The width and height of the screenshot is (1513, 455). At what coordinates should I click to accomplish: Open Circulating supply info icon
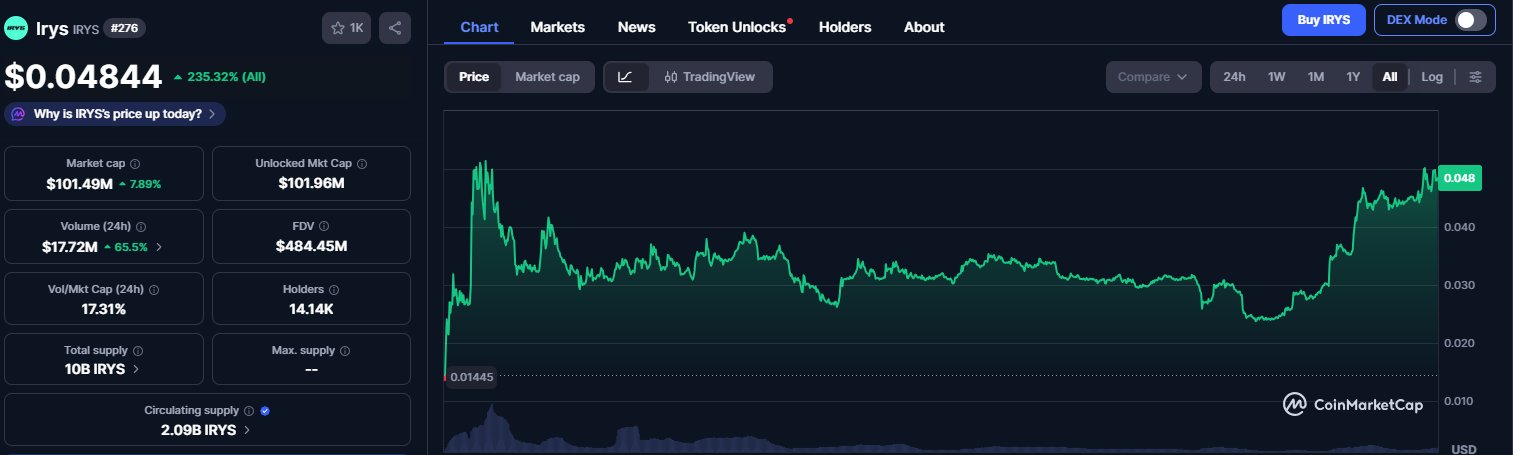coord(249,410)
